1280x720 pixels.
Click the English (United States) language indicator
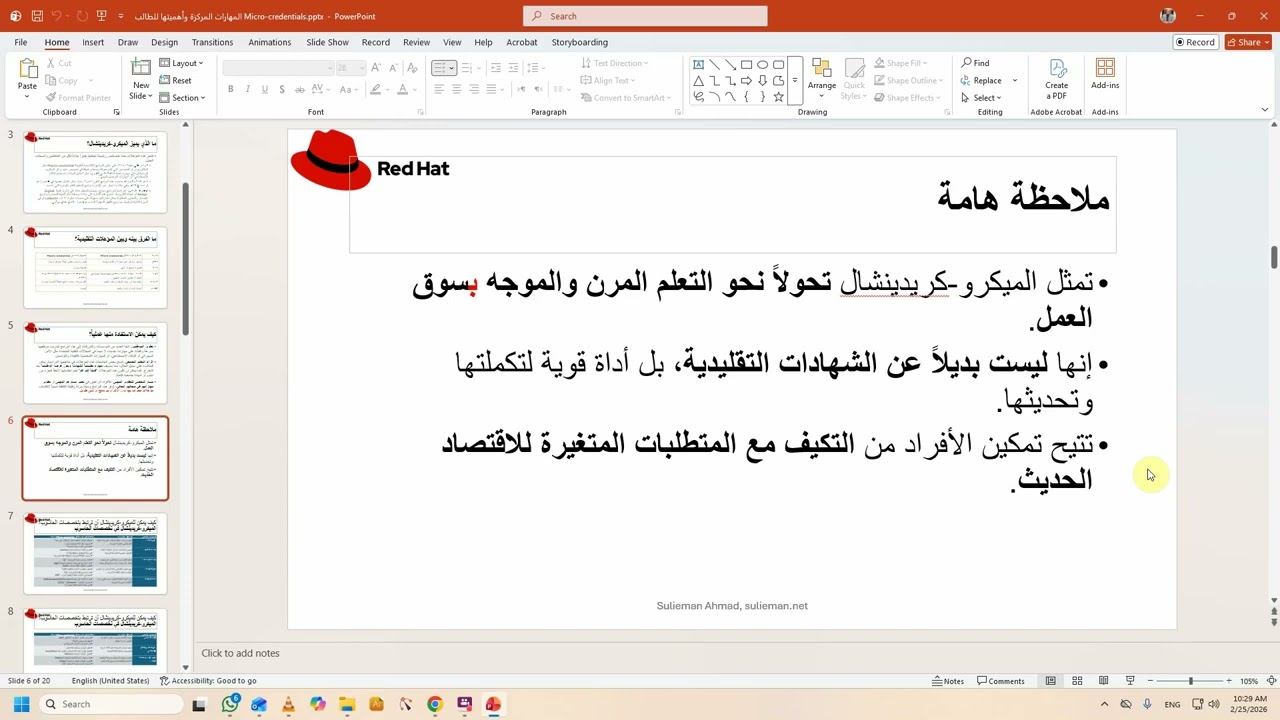click(110, 681)
